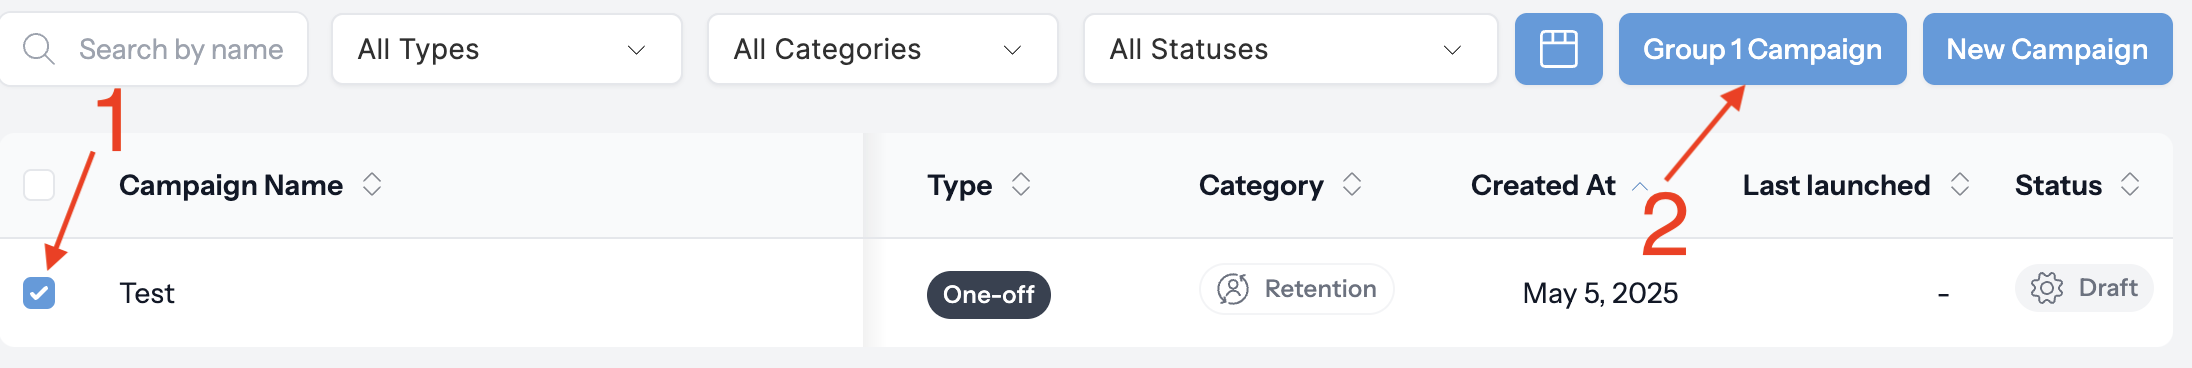Open the Test campaign row
The height and width of the screenshot is (368, 2192).
(x=1086, y=293)
